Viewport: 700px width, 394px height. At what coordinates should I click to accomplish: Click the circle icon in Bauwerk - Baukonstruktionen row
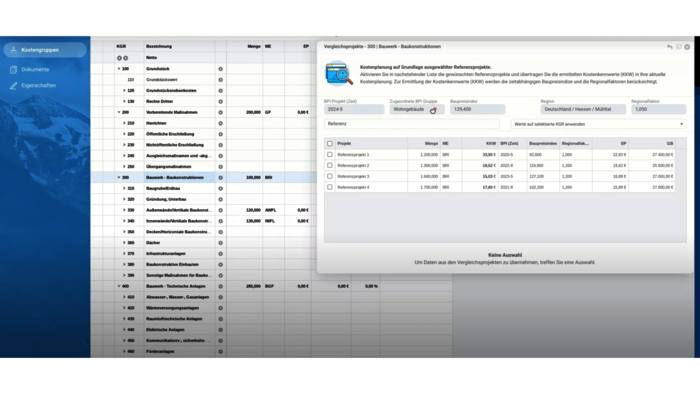coord(221,178)
